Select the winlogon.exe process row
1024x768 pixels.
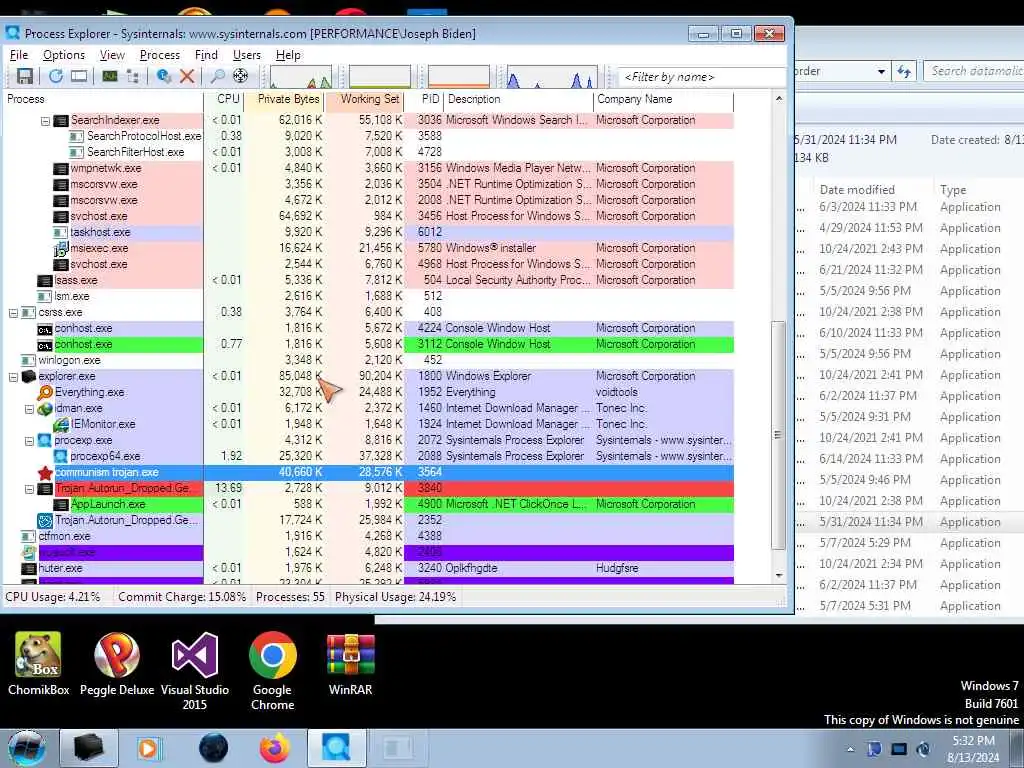coord(369,360)
